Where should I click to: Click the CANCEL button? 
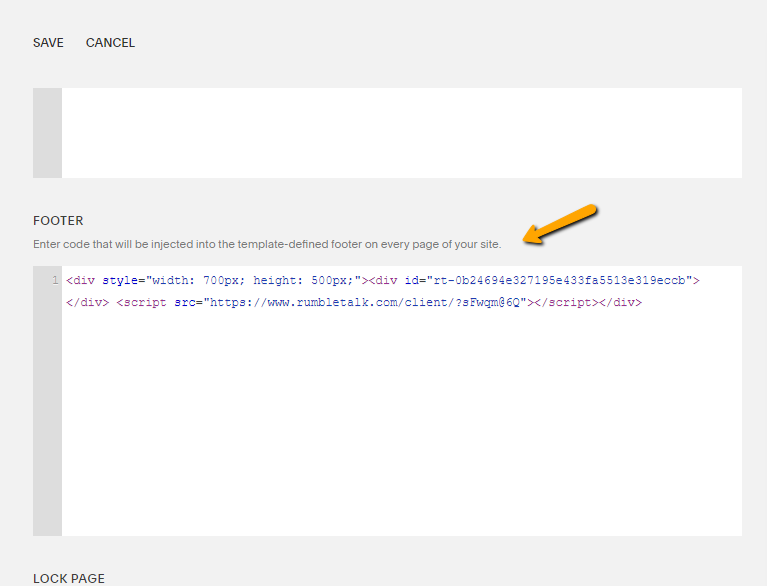point(110,43)
